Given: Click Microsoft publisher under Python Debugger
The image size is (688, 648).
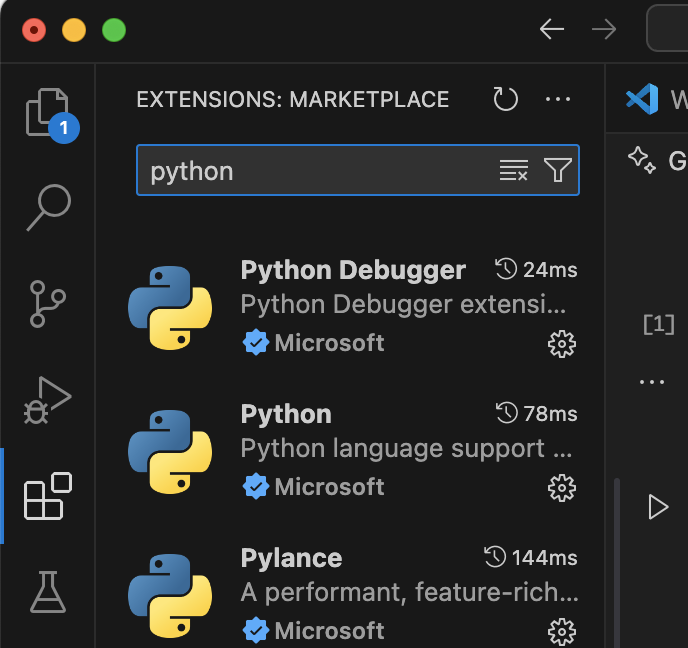Looking at the screenshot, I should pyautogui.click(x=329, y=343).
